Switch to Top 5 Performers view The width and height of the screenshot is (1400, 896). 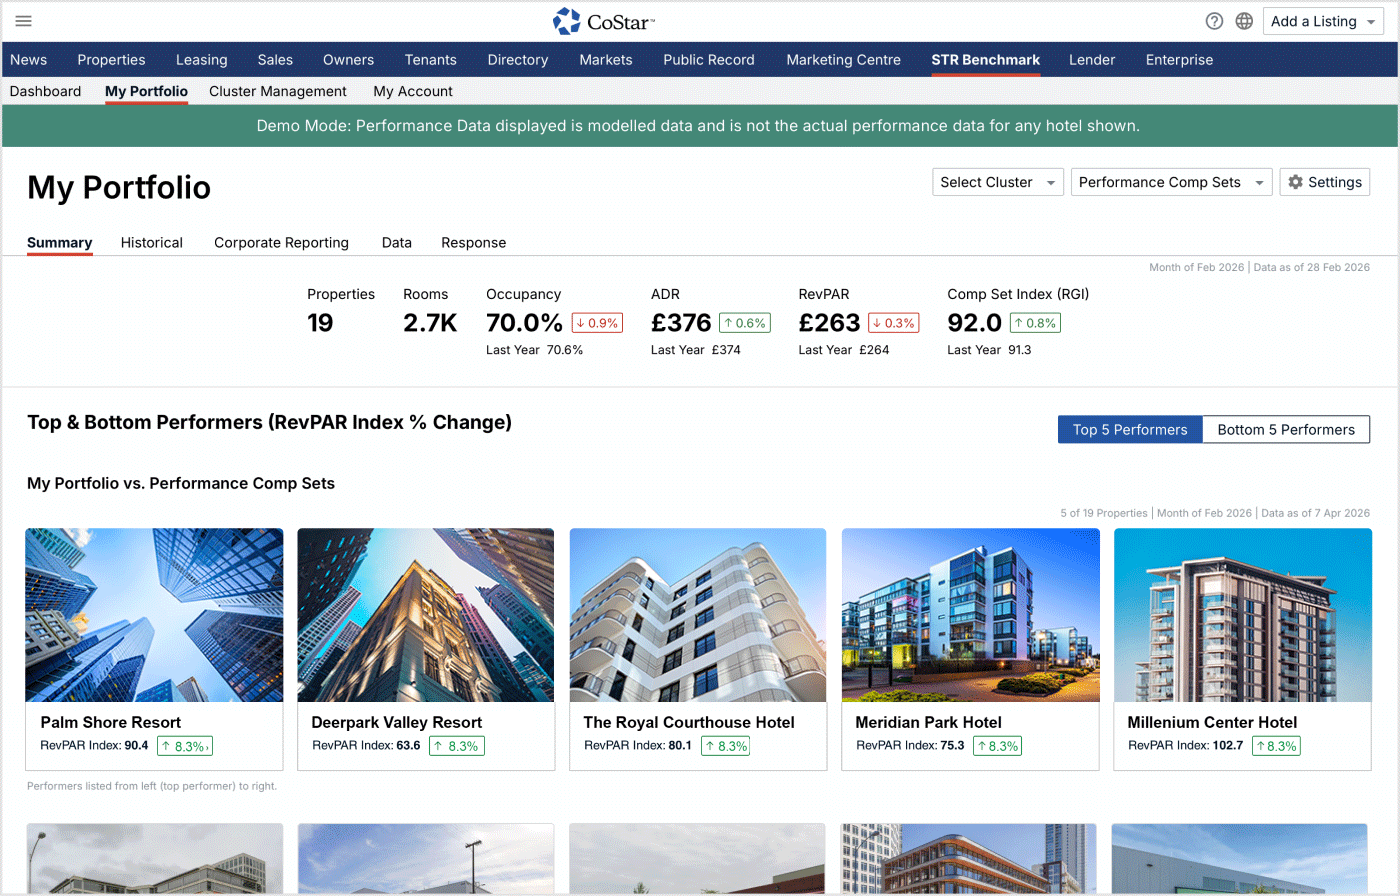click(x=1130, y=430)
